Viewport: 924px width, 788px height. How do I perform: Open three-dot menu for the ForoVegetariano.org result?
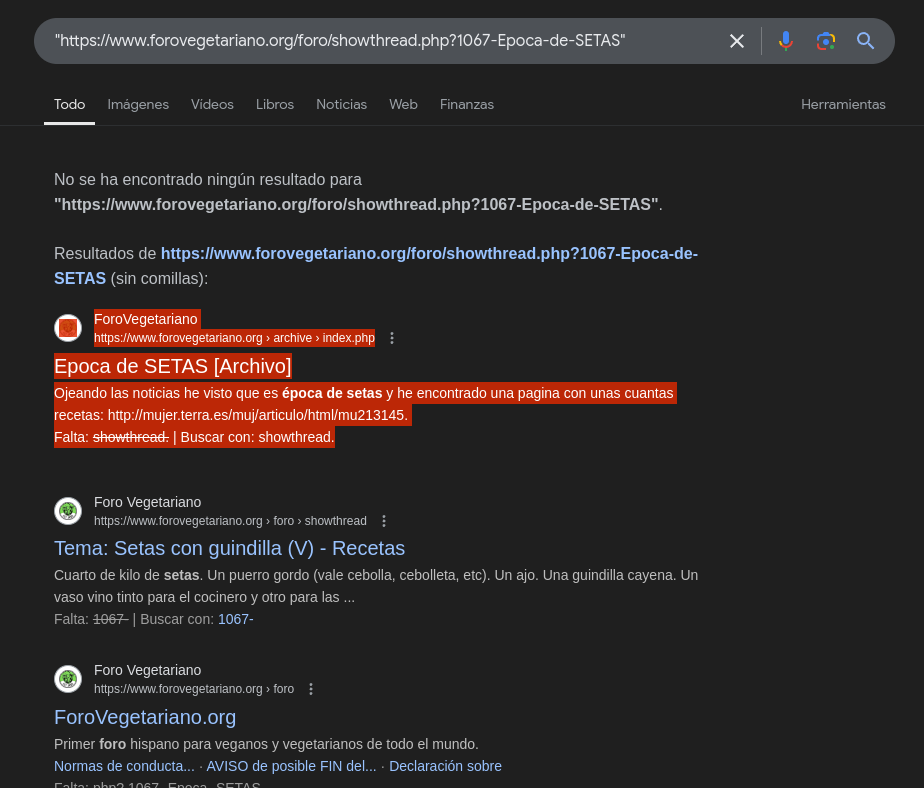311,689
